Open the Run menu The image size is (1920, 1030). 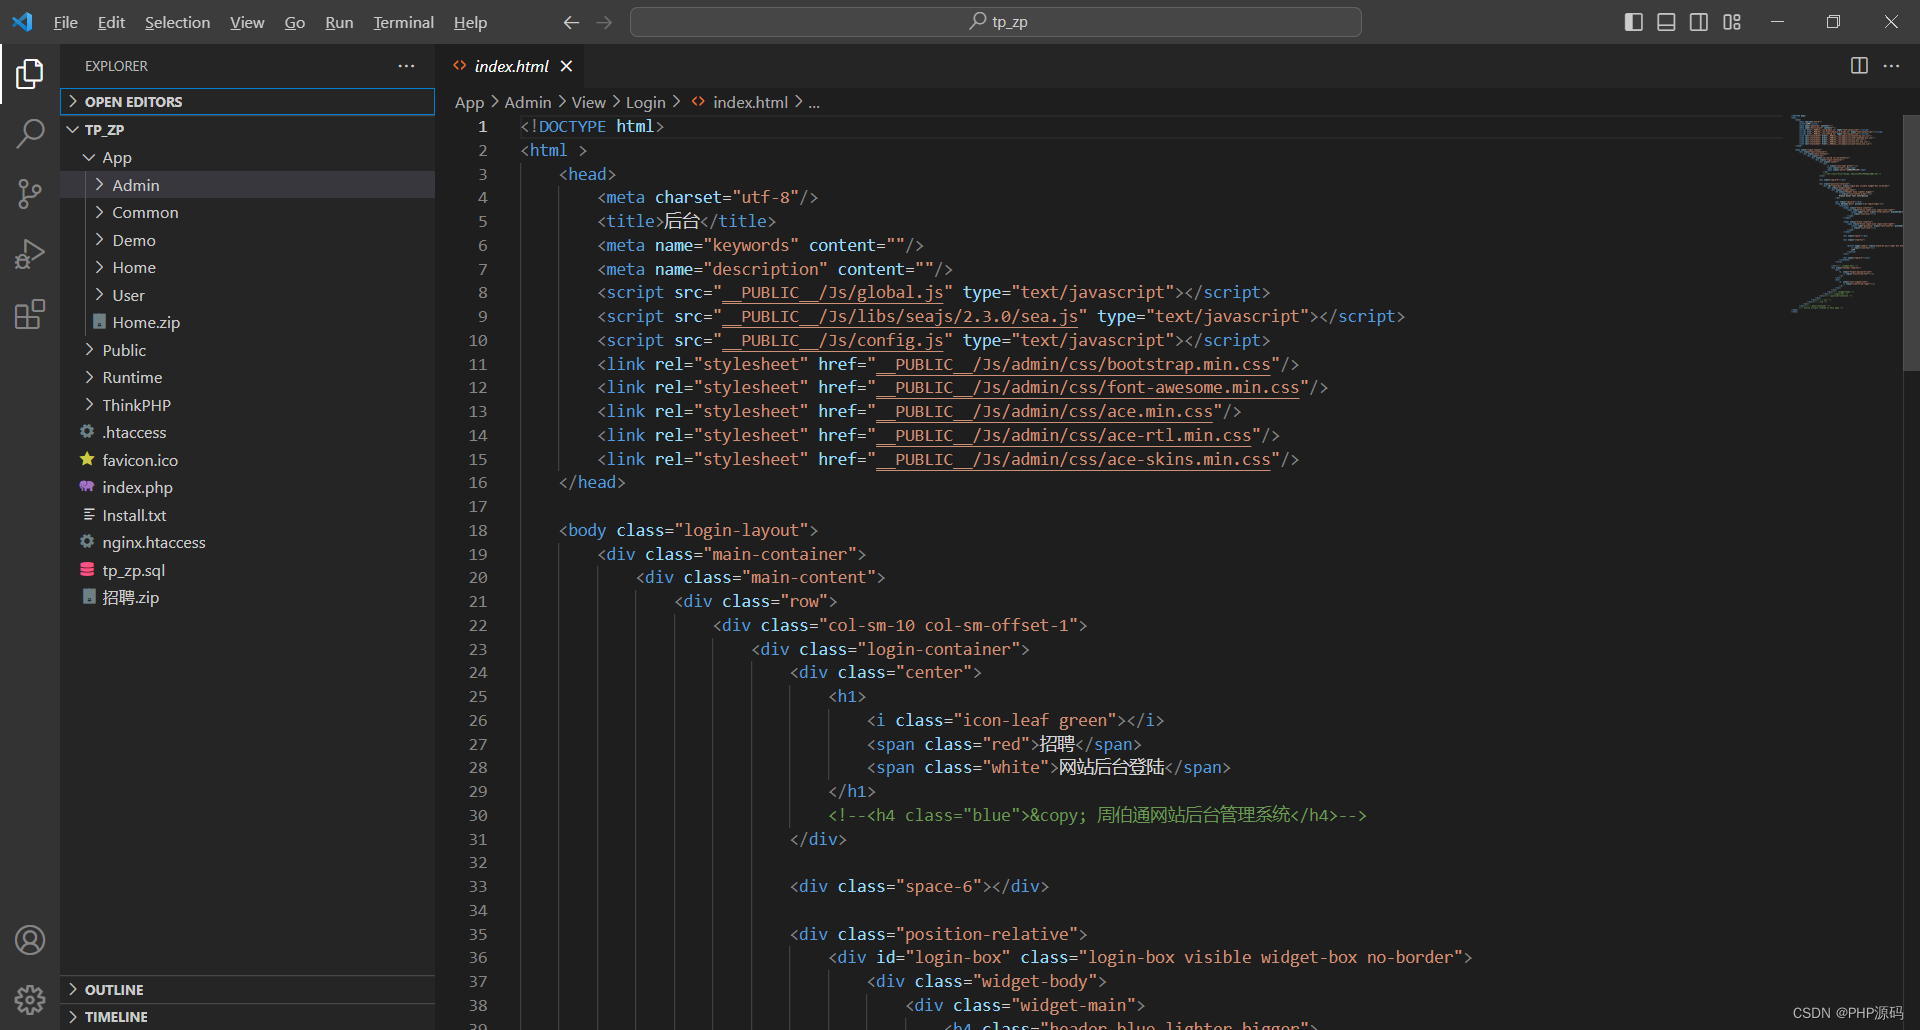(339, 22)
